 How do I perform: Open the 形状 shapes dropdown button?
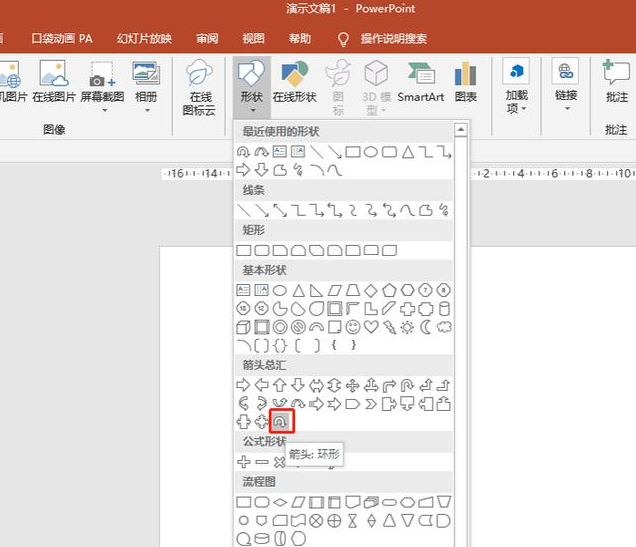pyautogui.click(x=251, y=88)
